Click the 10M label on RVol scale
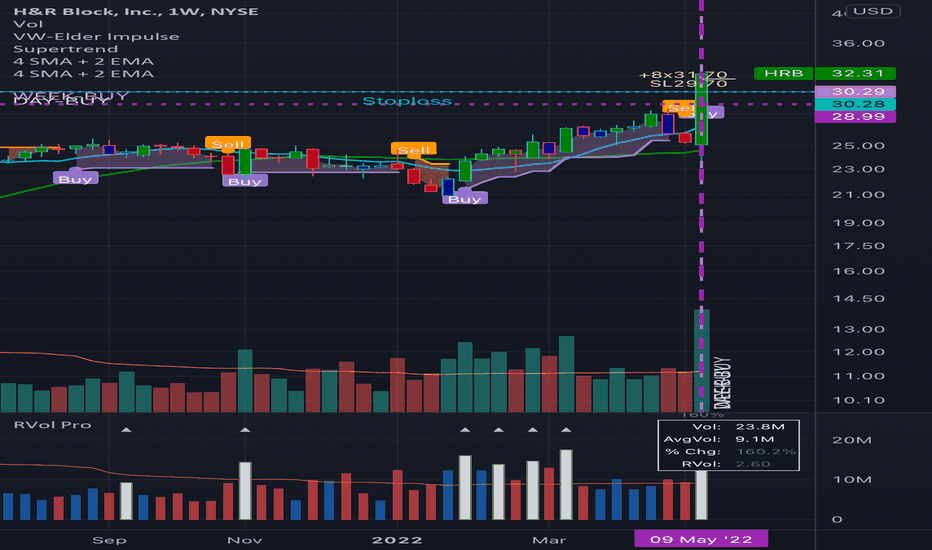This screenshot has width=932, height=550. tap(852, 479)
